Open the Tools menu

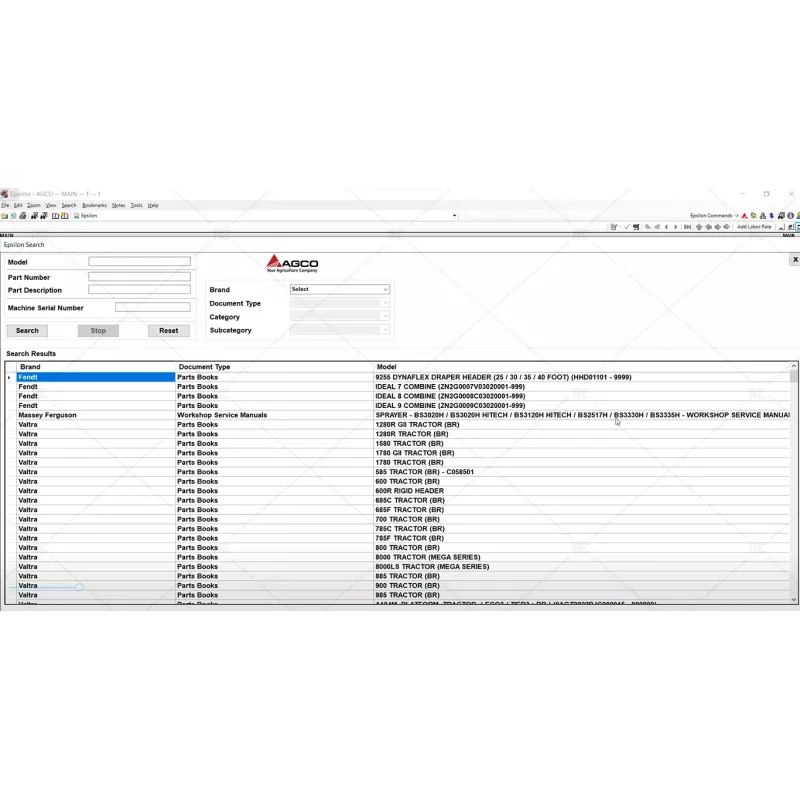coord(137,205)
